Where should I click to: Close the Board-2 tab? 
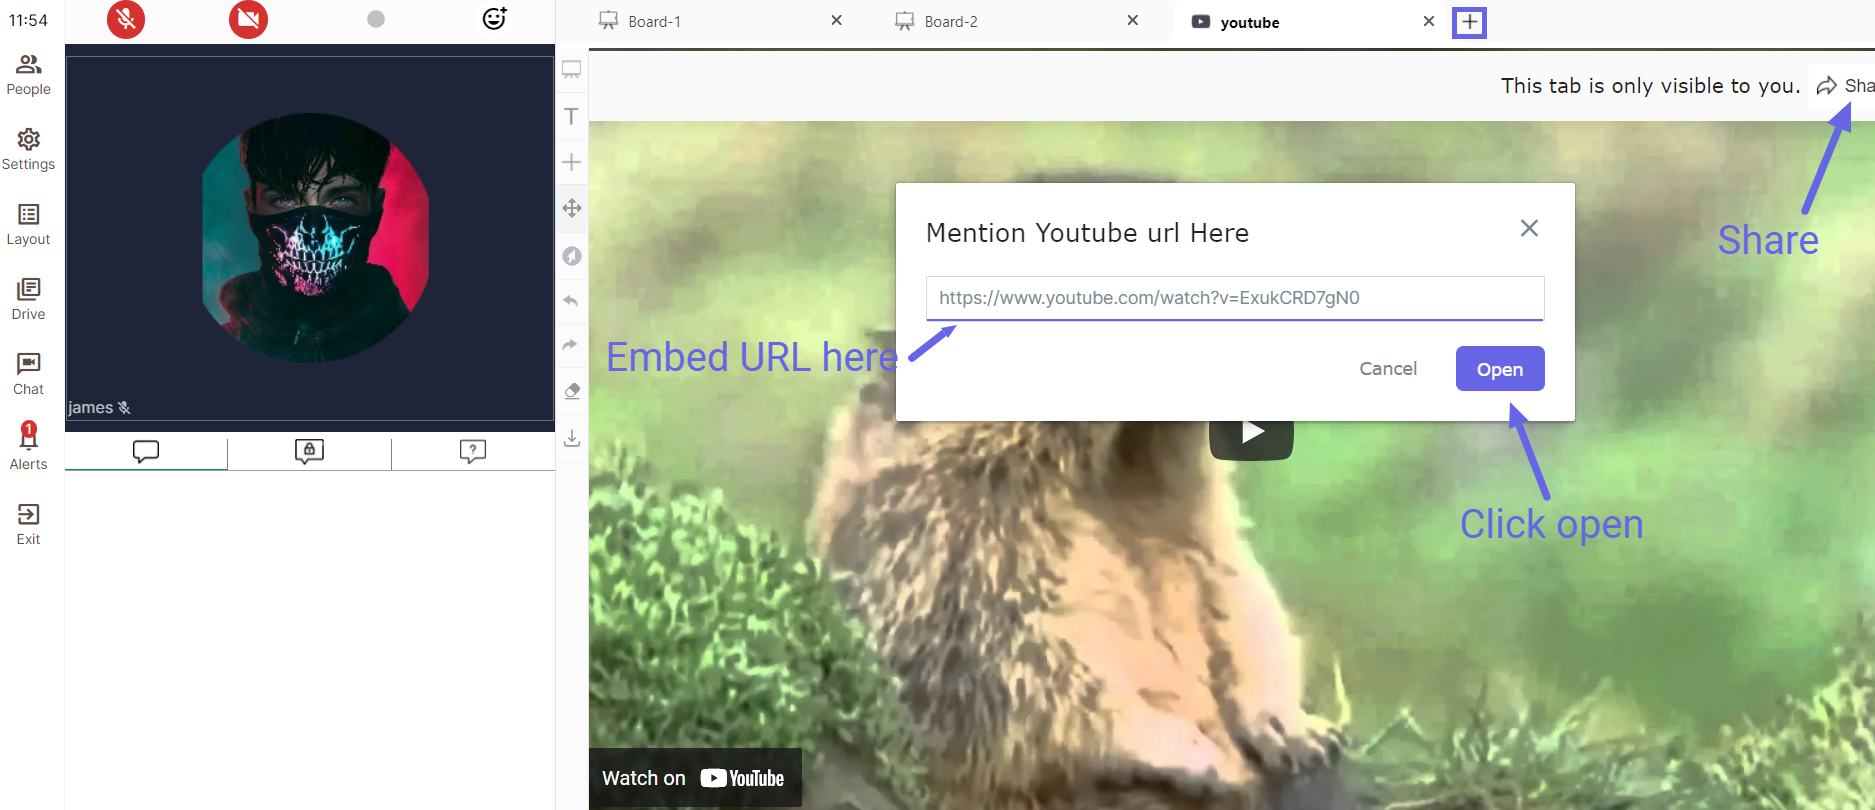pyautogui.click(x=1133, y=20)
